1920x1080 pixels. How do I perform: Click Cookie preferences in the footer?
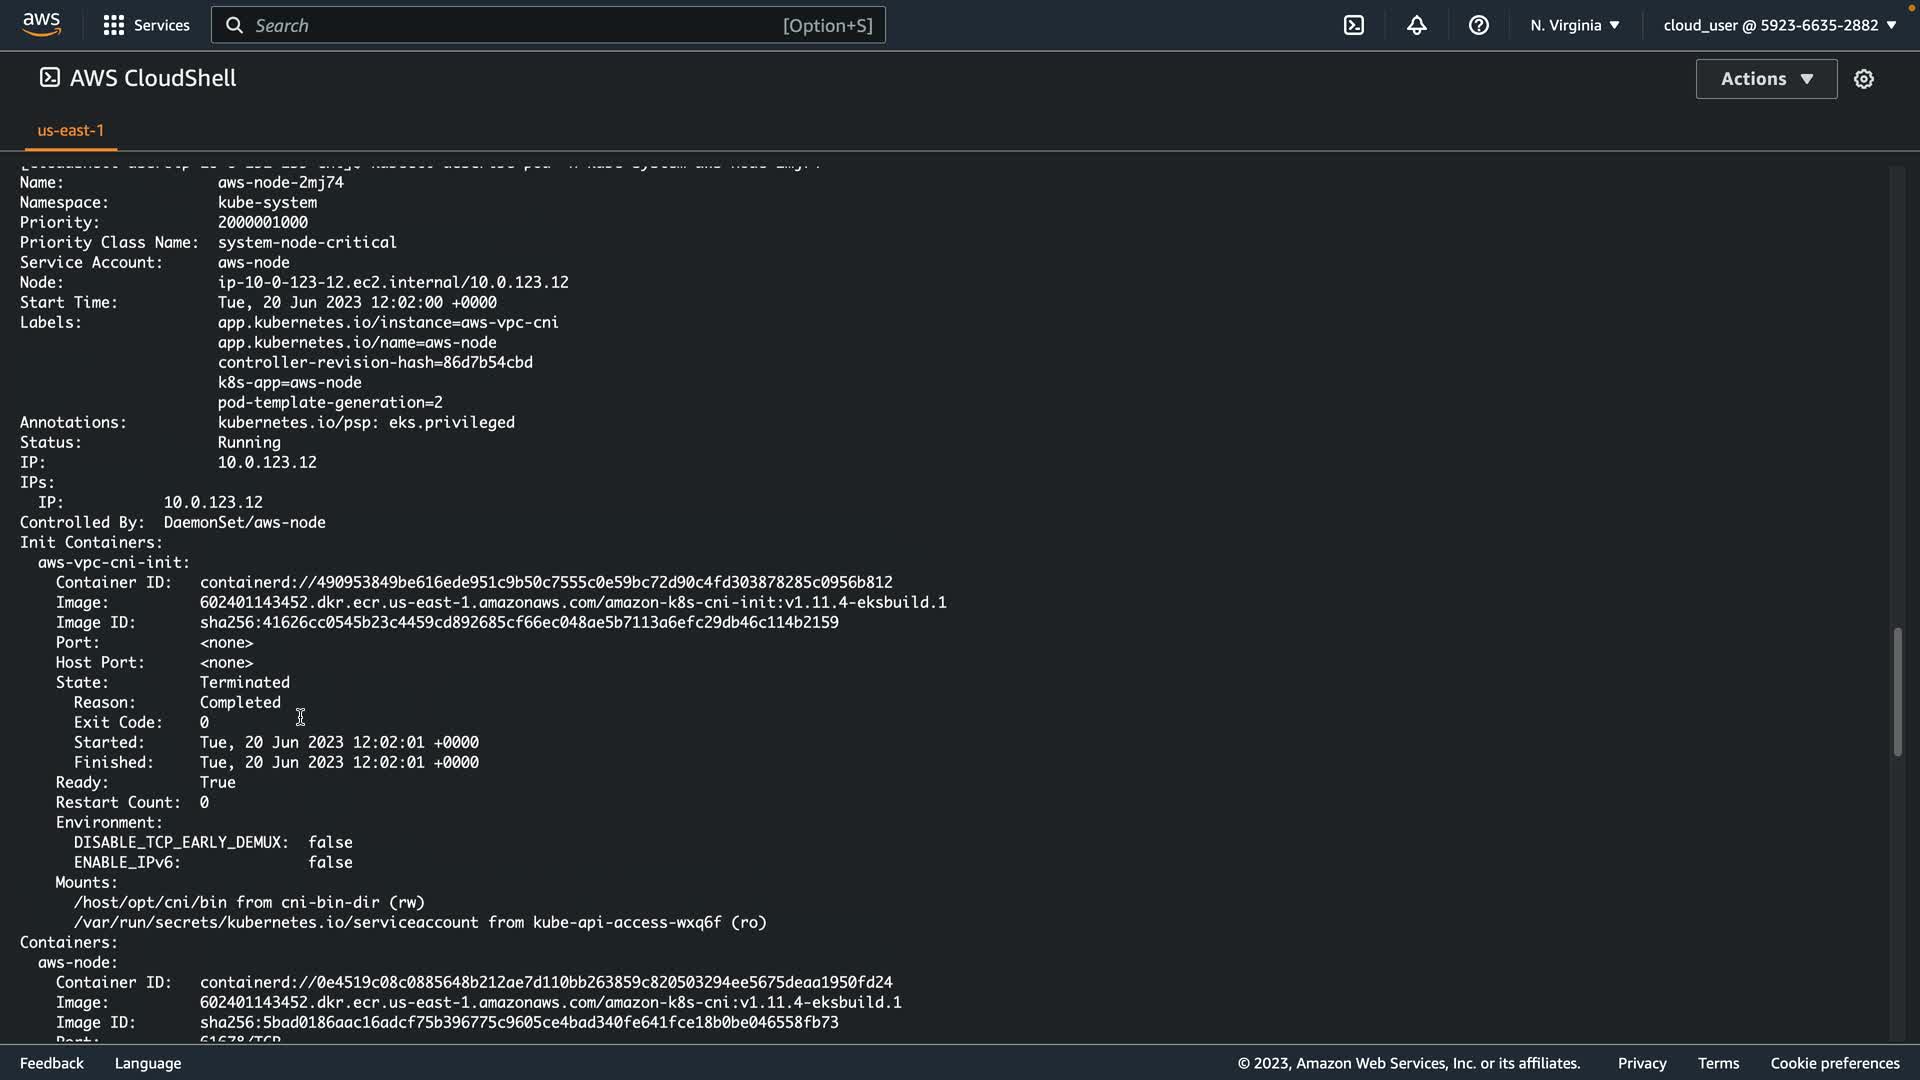point(1834,1063)
